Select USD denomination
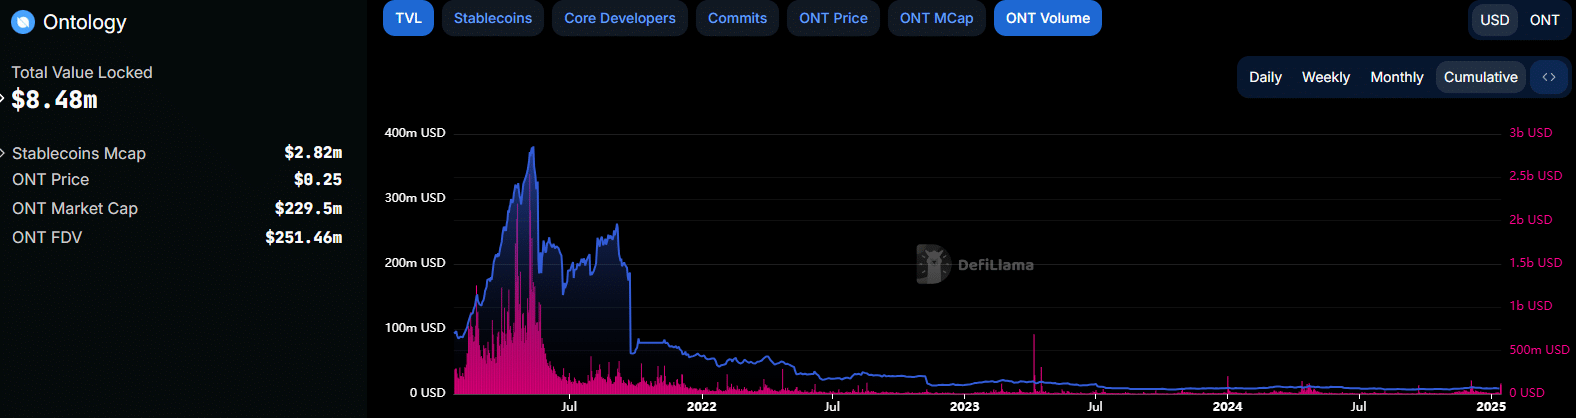This screenshot has width=1576, height=418. pos(1494,20)
